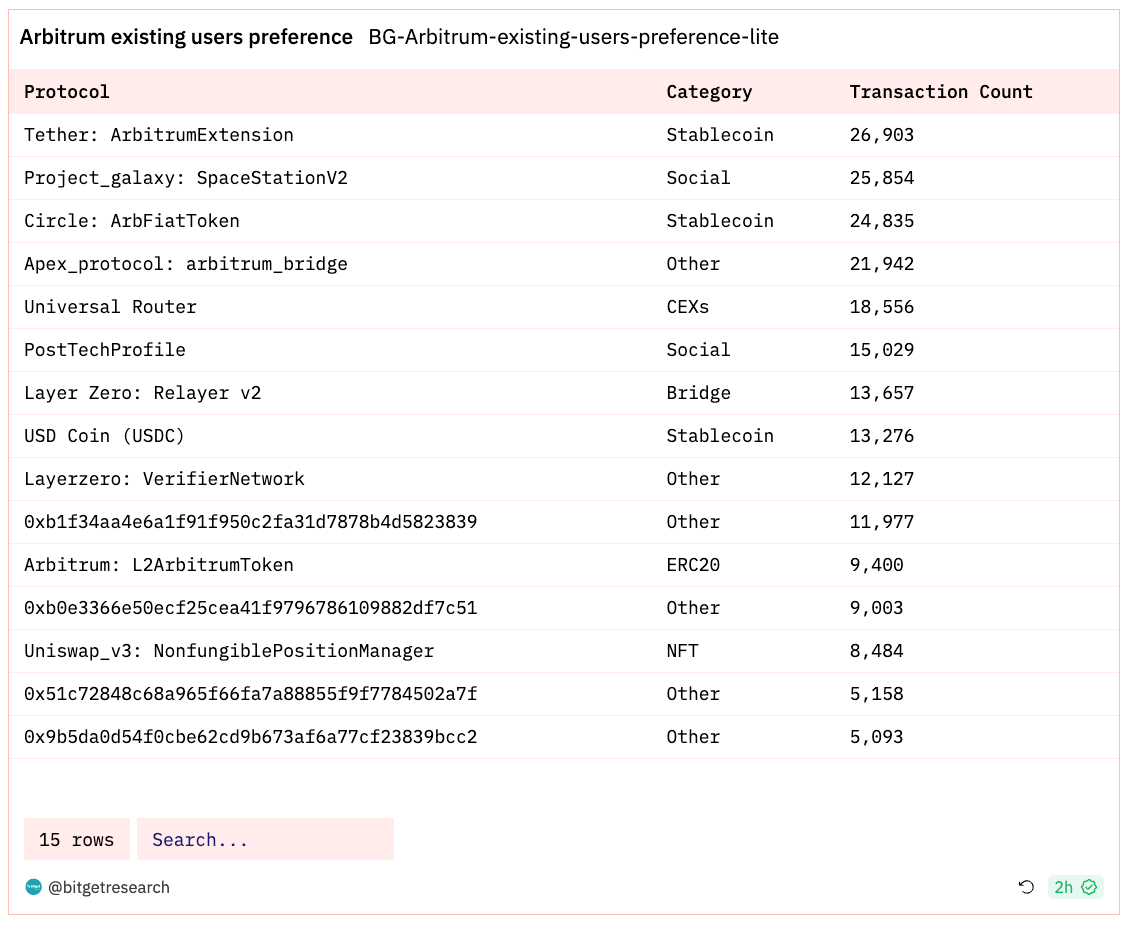Select the Tether: ArbitrumExtension cell
1126x928 pixels.
(x=159, y=135)
